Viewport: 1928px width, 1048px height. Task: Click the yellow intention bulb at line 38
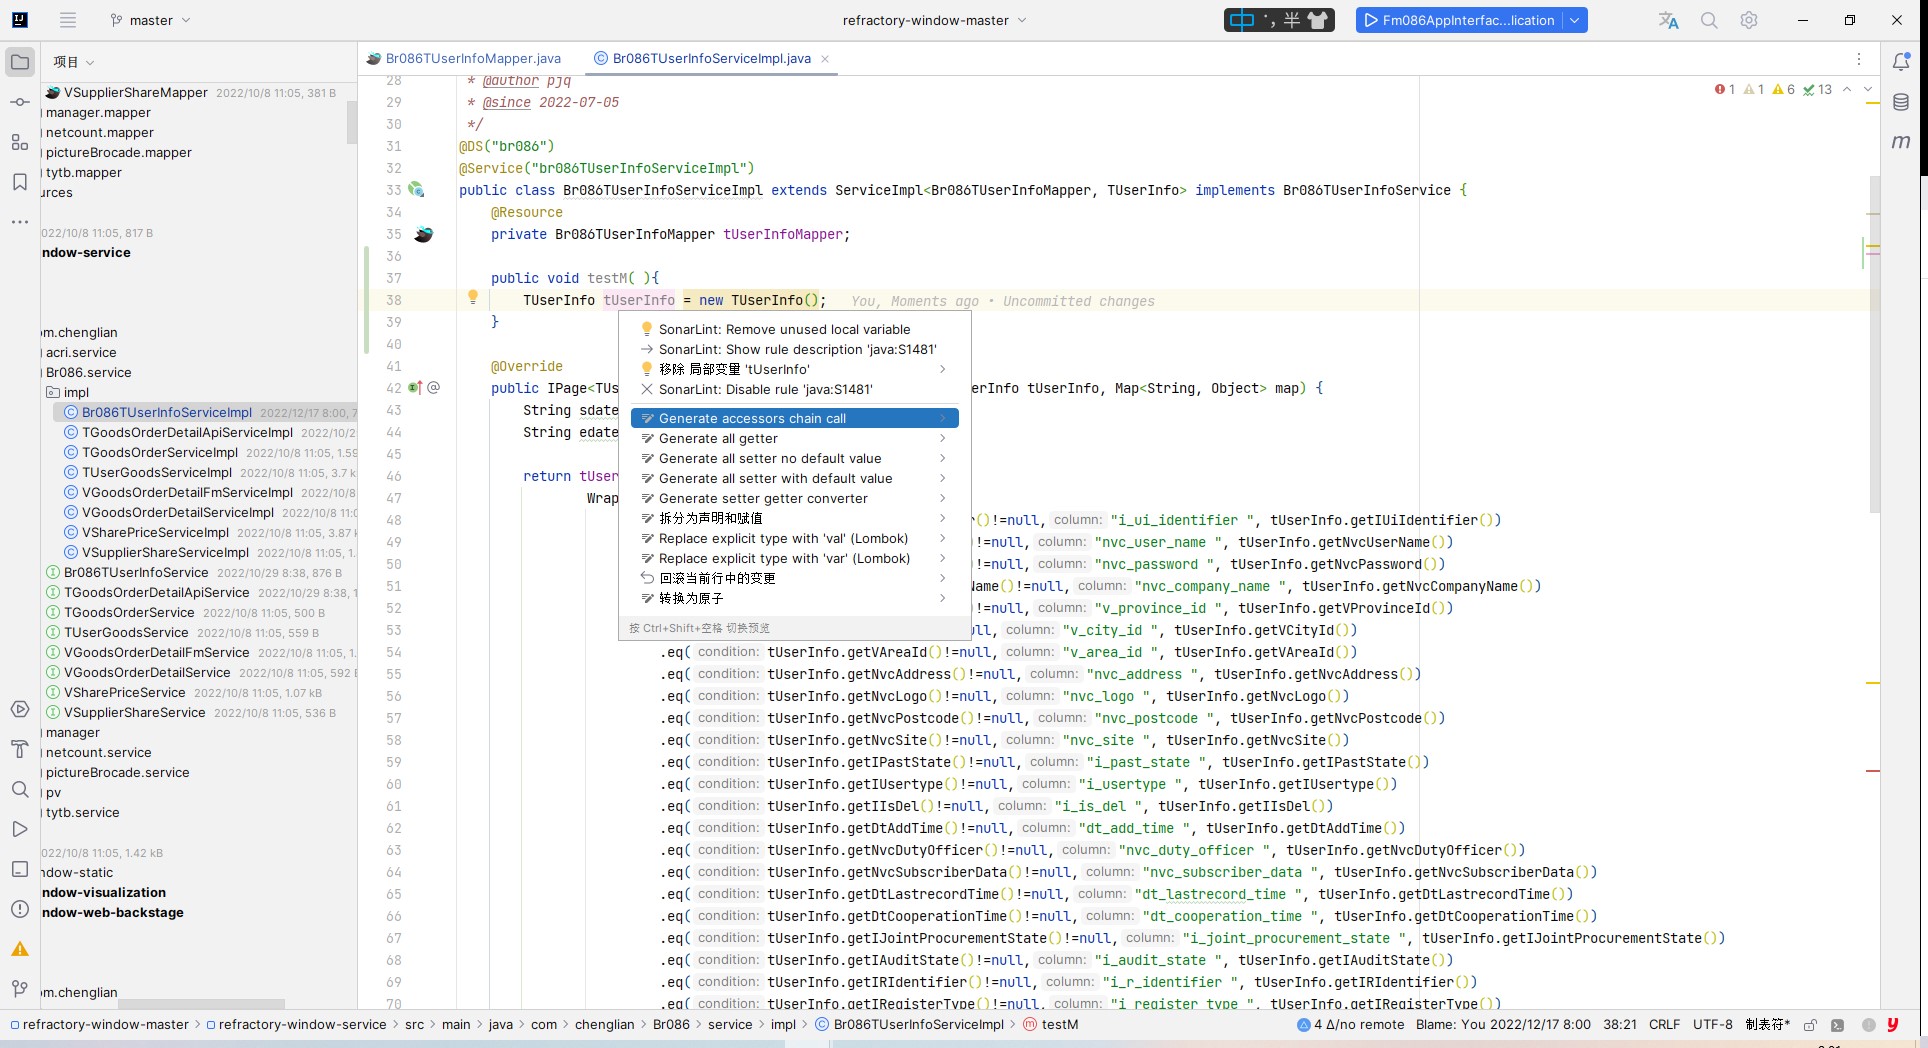(x=473, y=297)
